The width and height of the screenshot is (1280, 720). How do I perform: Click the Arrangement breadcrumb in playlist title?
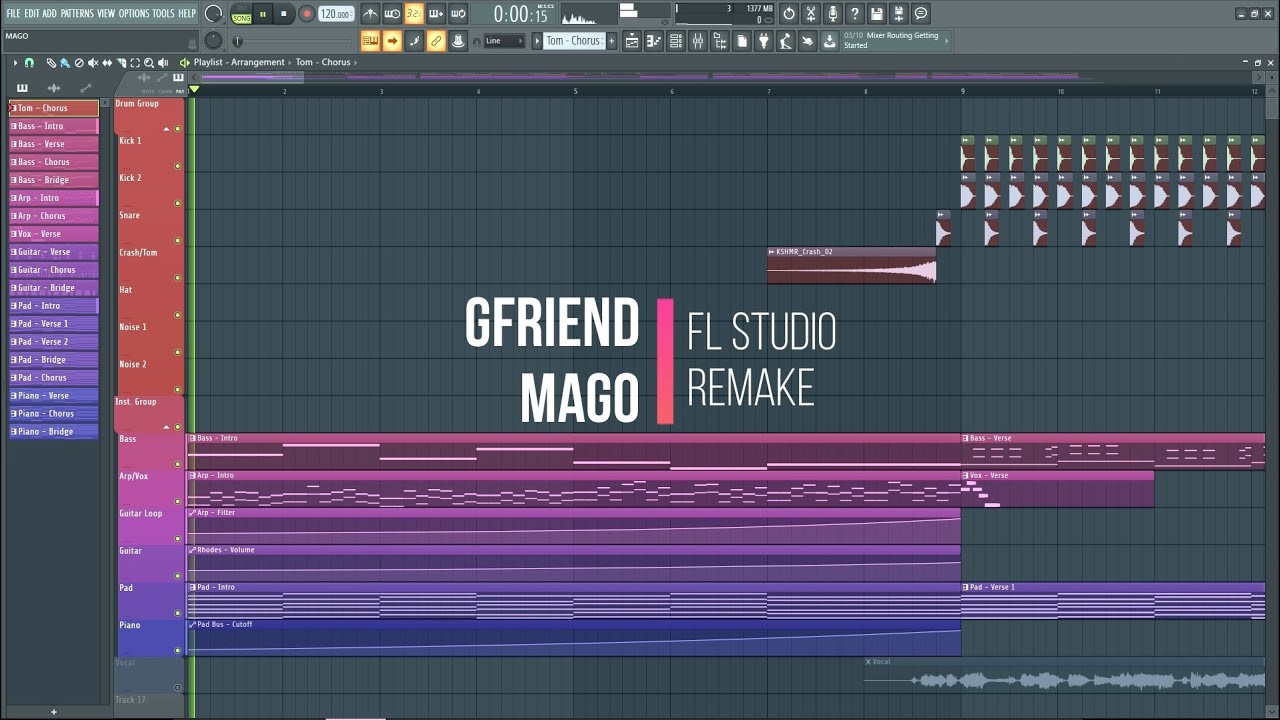[258, 62]
